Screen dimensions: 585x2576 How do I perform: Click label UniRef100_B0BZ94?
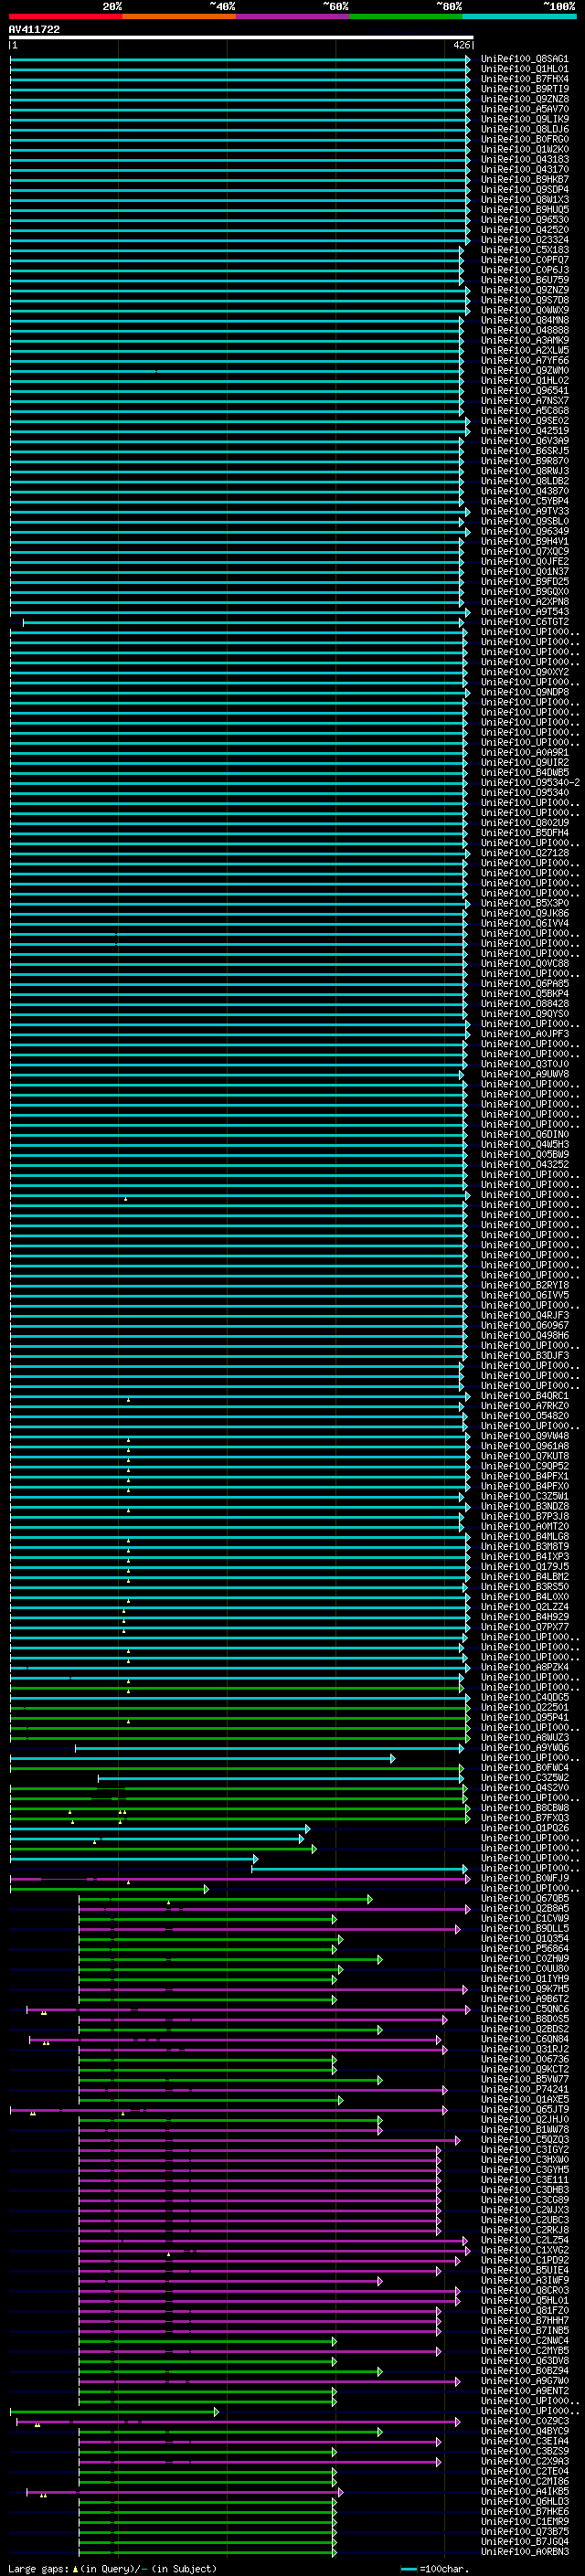click(524, 2370)
